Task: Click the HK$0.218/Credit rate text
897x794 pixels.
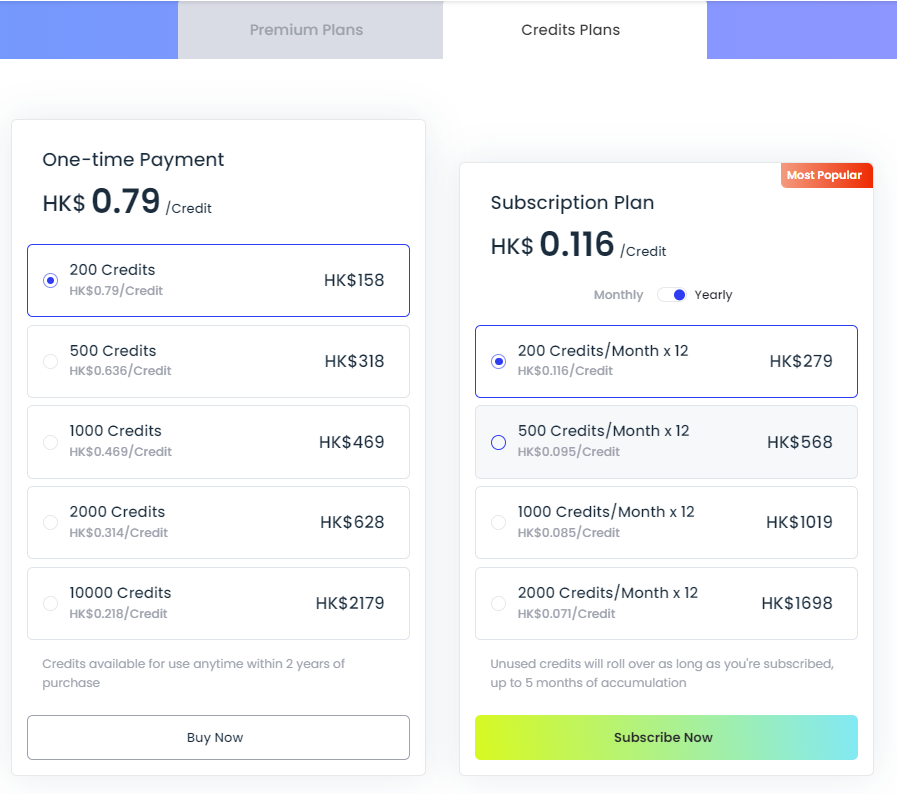Action: (118, 614)
